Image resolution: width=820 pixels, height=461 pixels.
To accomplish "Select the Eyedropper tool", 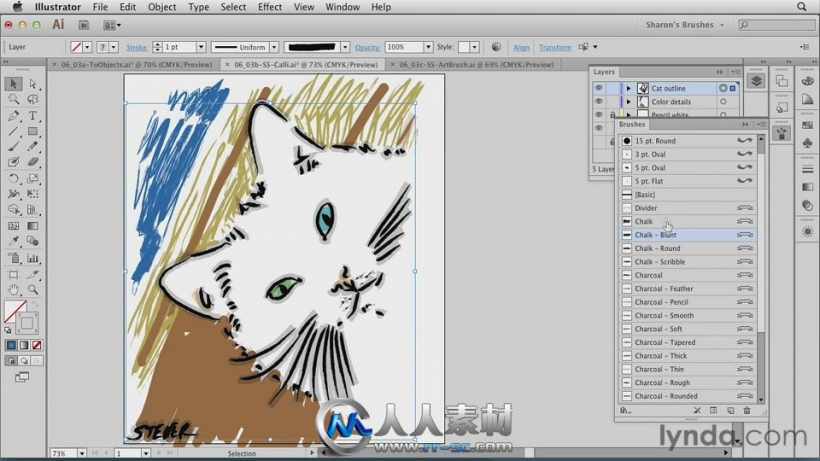I will pyautogui.click(x=14, y=241).
